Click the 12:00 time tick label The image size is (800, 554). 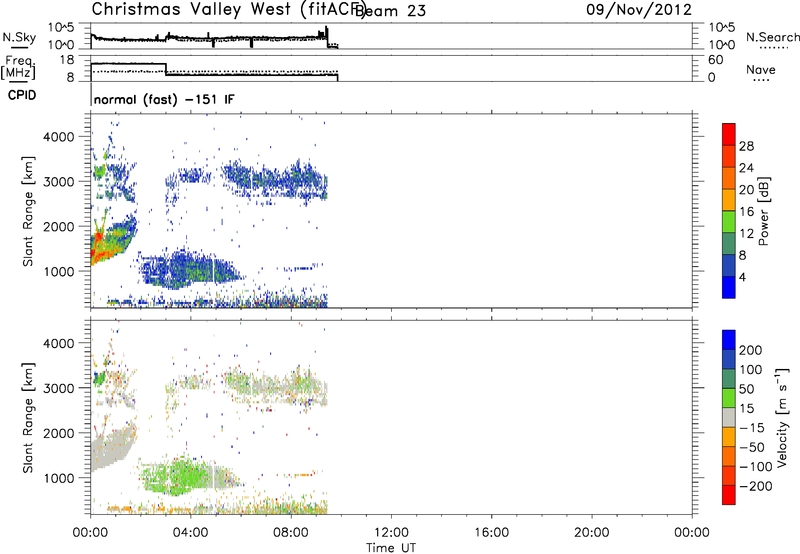tap(391, 533)
